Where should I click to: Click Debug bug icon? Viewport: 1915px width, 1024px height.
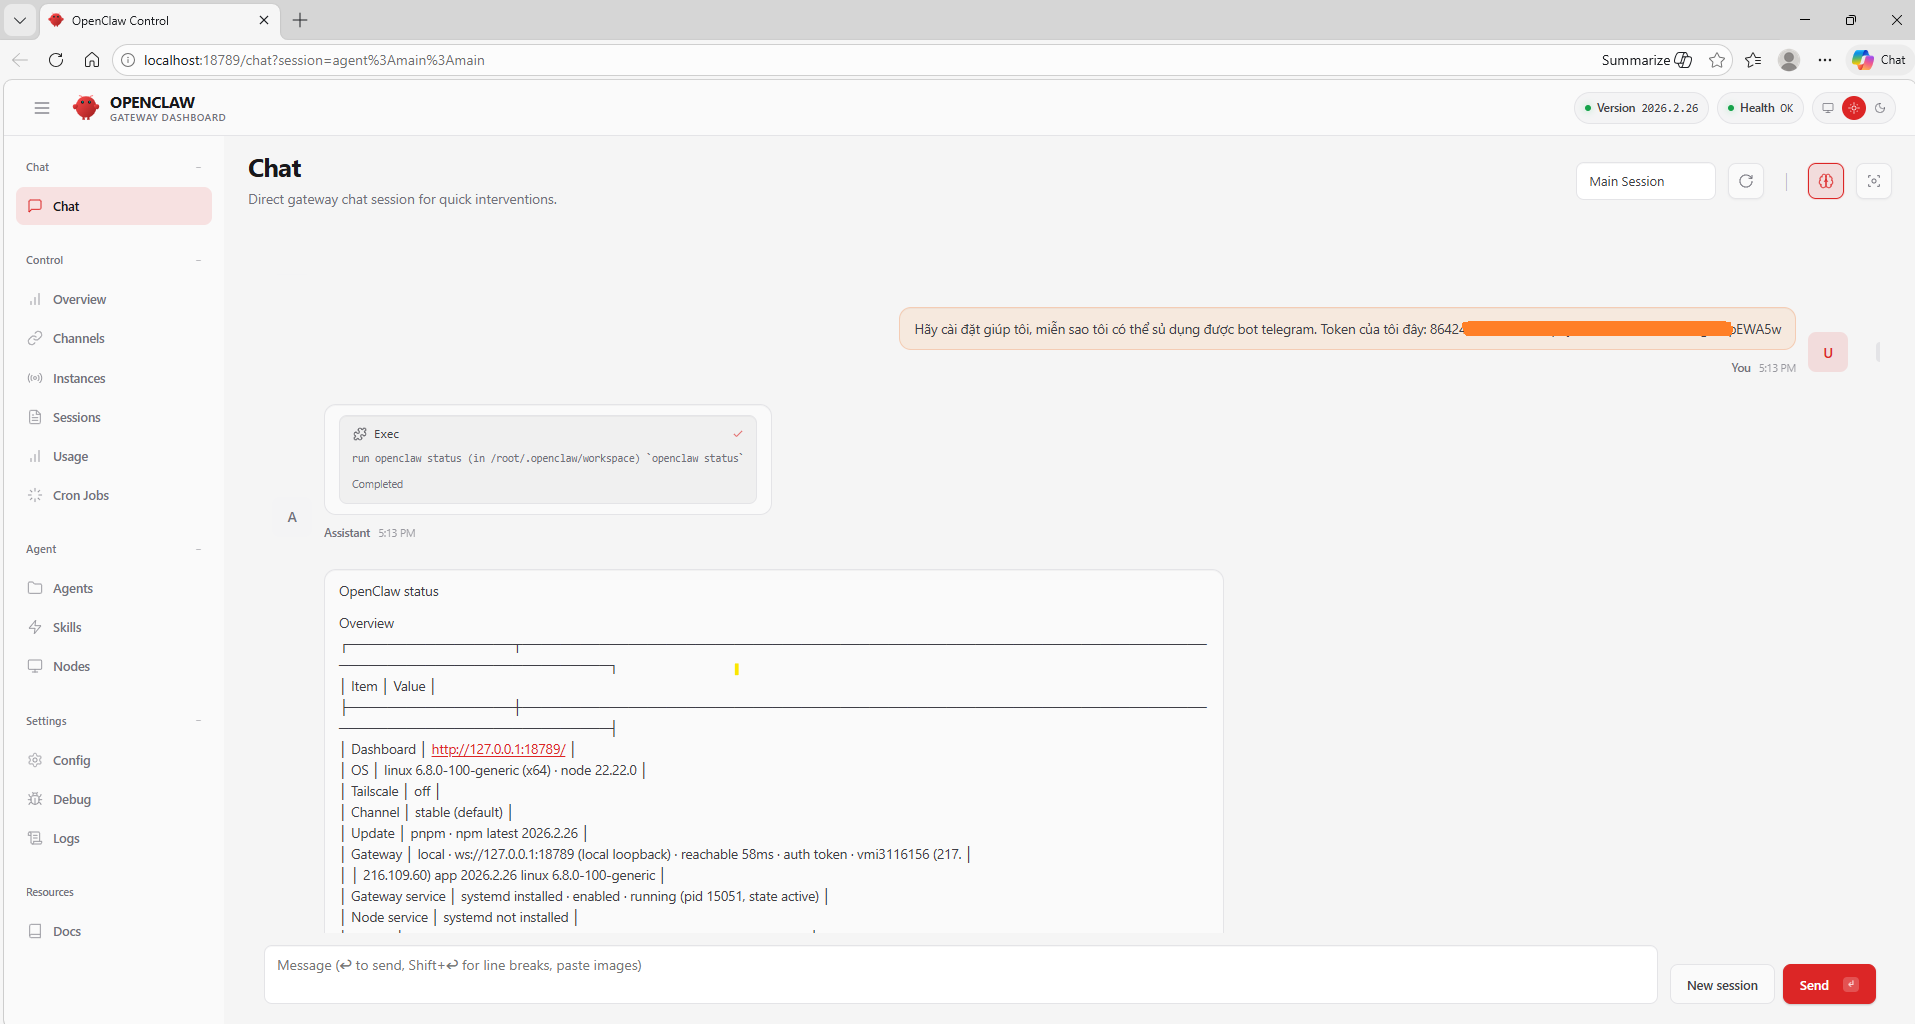(x=35, y=799)
